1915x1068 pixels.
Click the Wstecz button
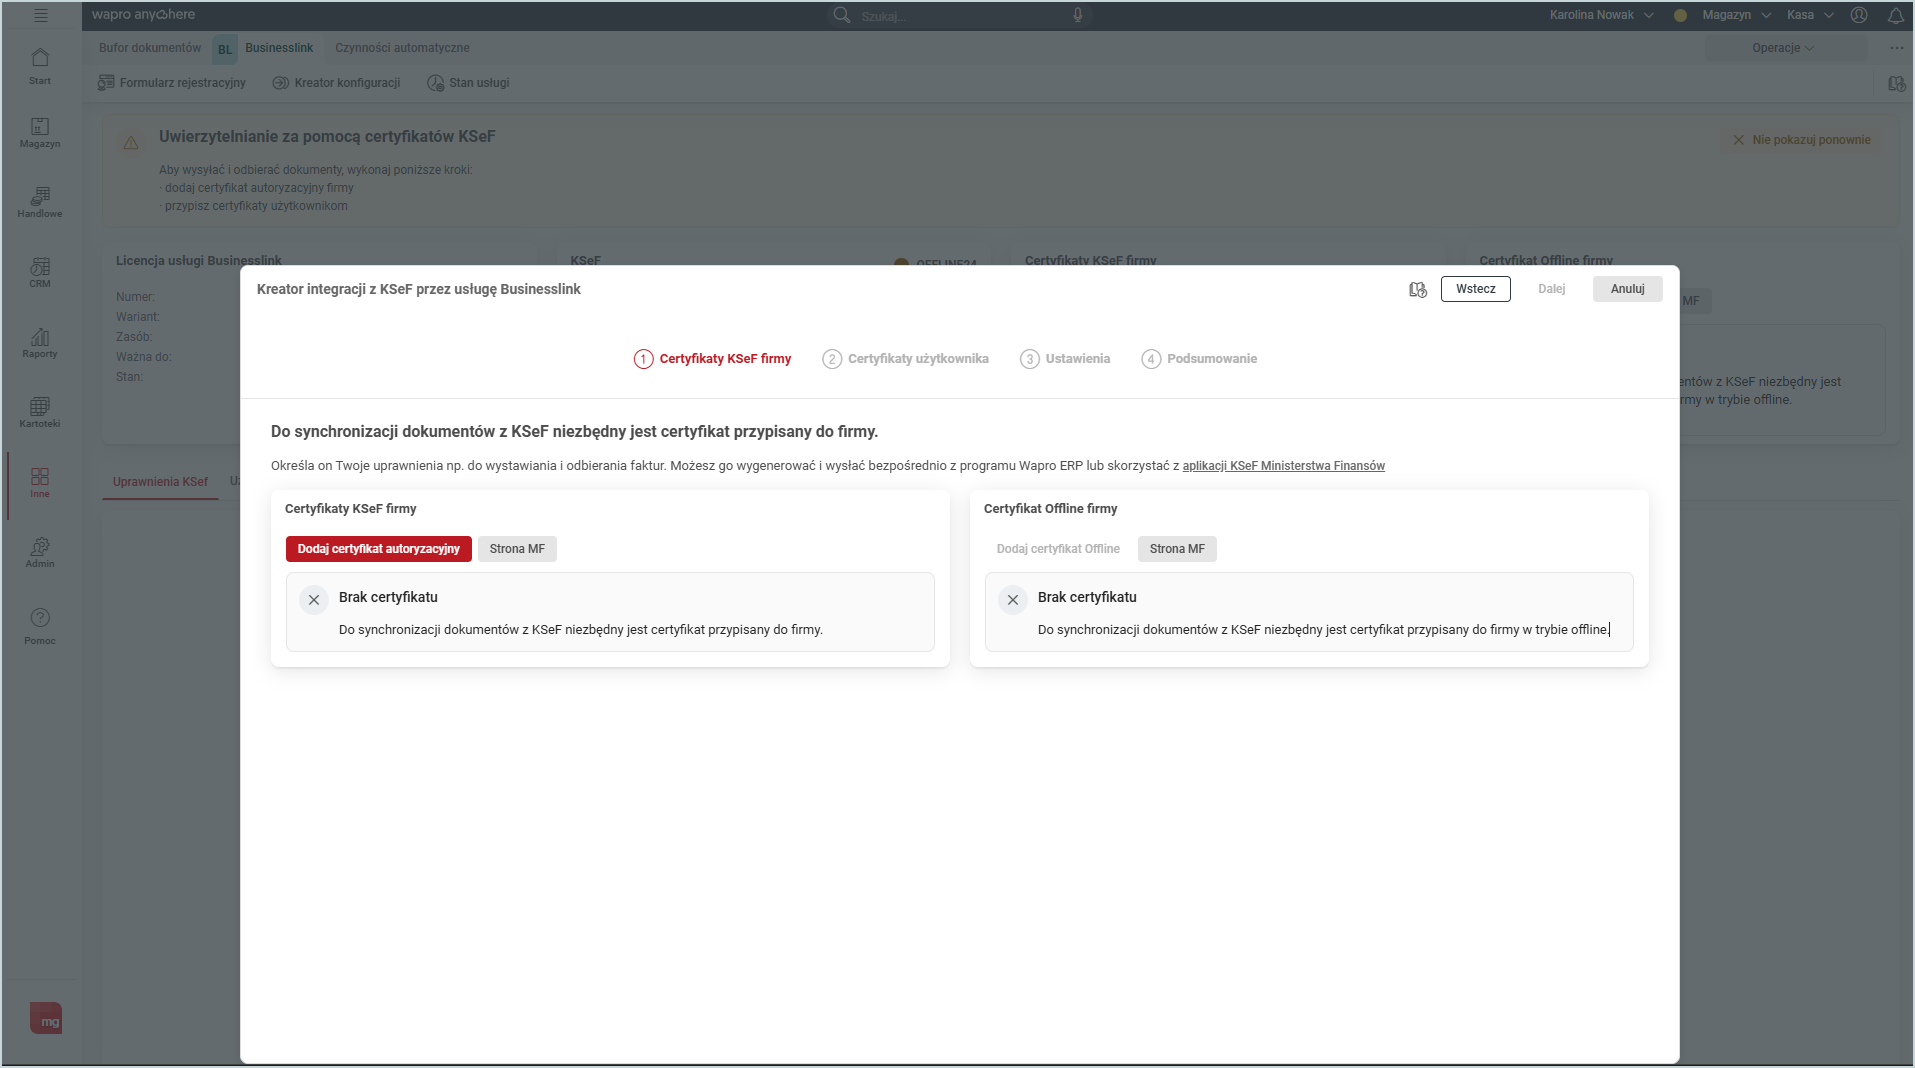coord(1476,289)
